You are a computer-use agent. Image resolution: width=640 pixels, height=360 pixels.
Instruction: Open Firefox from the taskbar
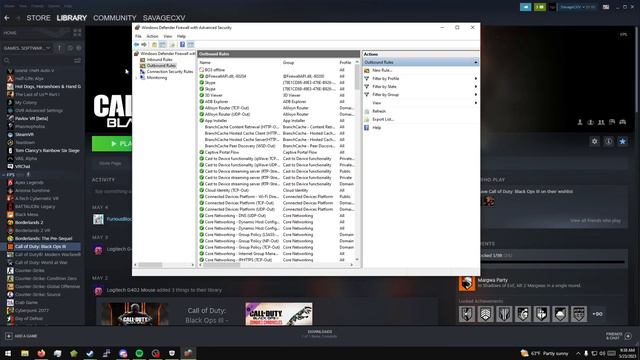(41, 353)
